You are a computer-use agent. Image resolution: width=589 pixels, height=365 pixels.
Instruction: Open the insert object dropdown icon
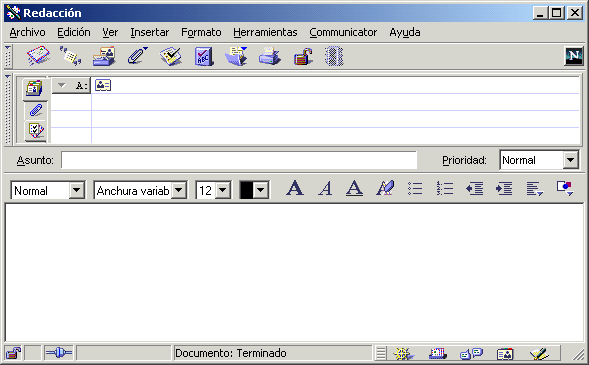[x=565, y=188]
